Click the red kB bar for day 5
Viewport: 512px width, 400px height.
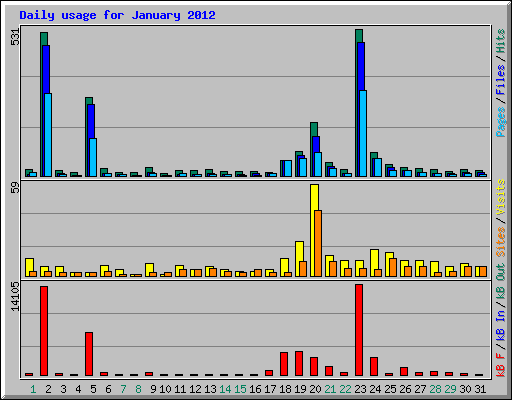(89, 354)
